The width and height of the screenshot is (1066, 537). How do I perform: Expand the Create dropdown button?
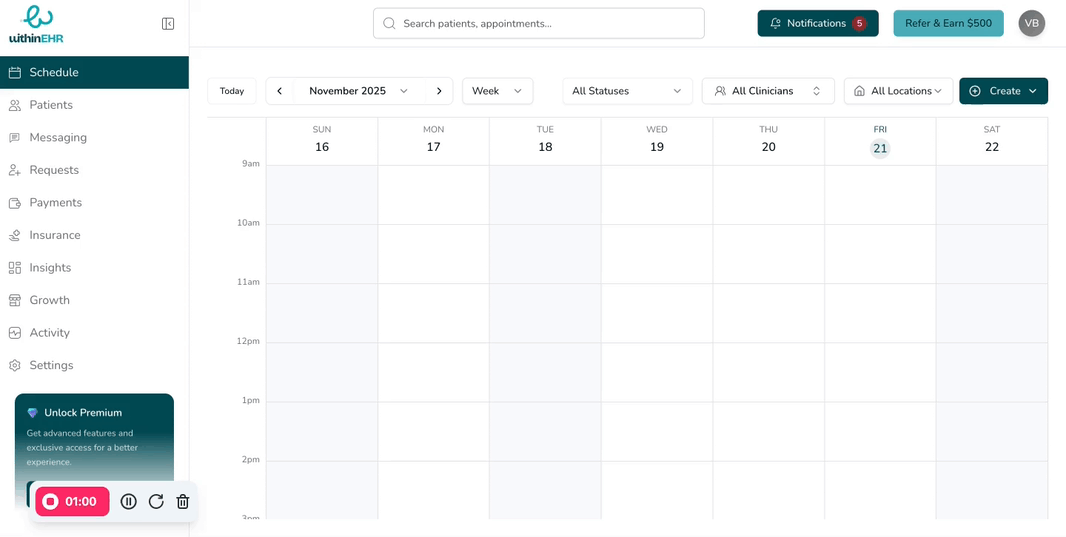pyautogui.click(x=1003, y=91)
